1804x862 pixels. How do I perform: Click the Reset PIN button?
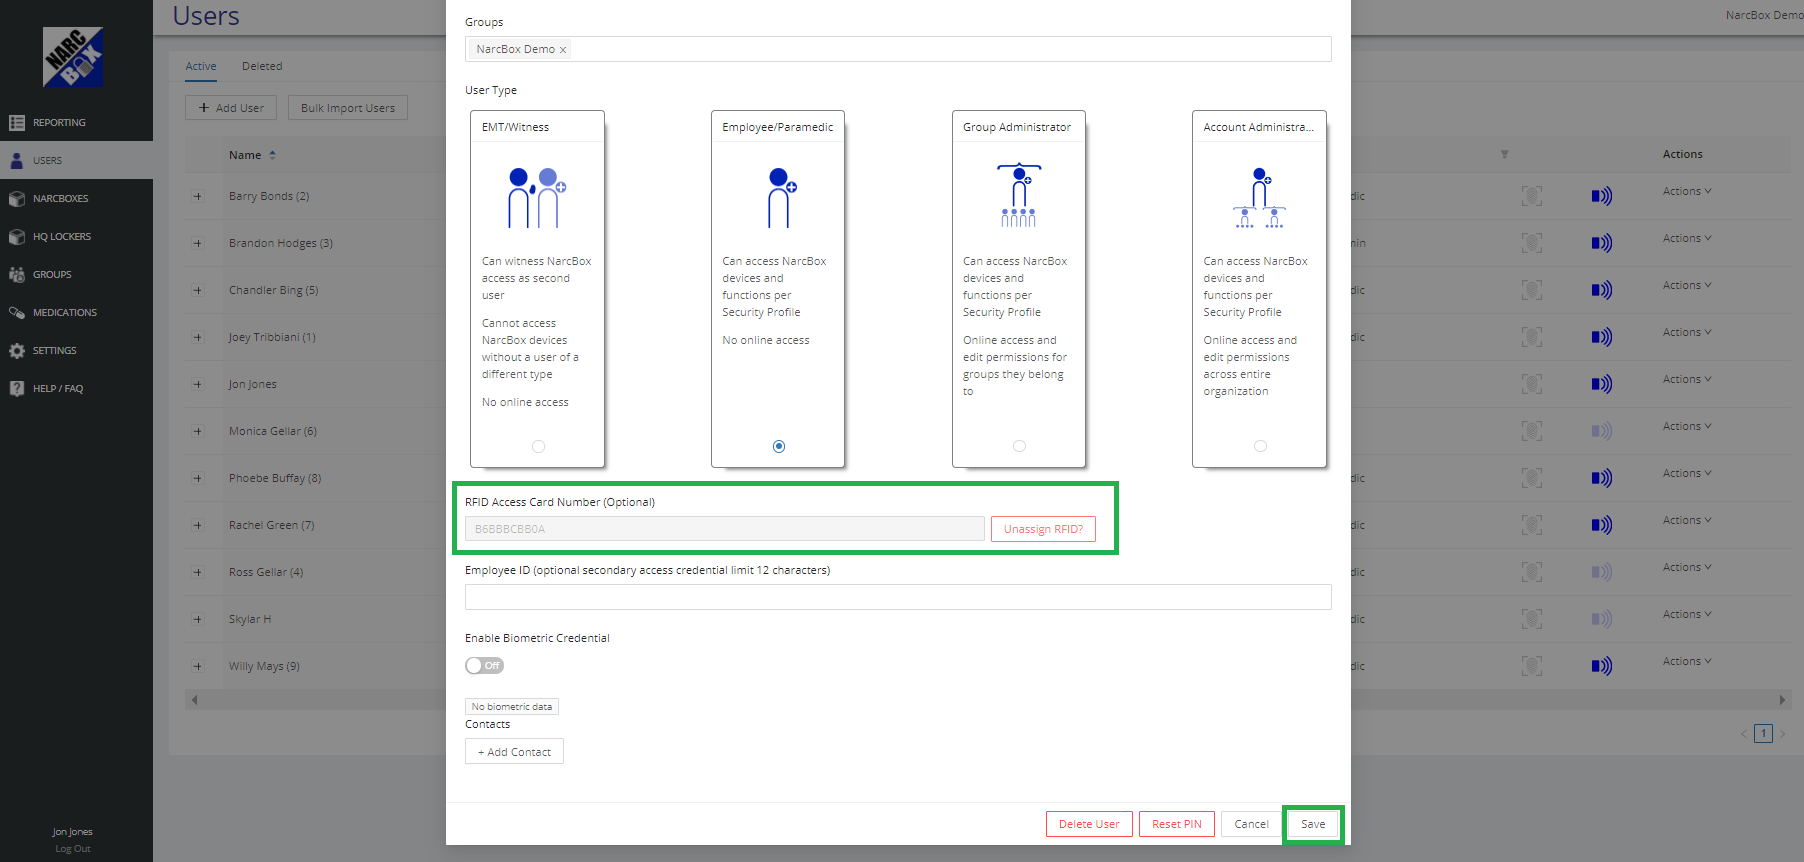coord(1177,825)
